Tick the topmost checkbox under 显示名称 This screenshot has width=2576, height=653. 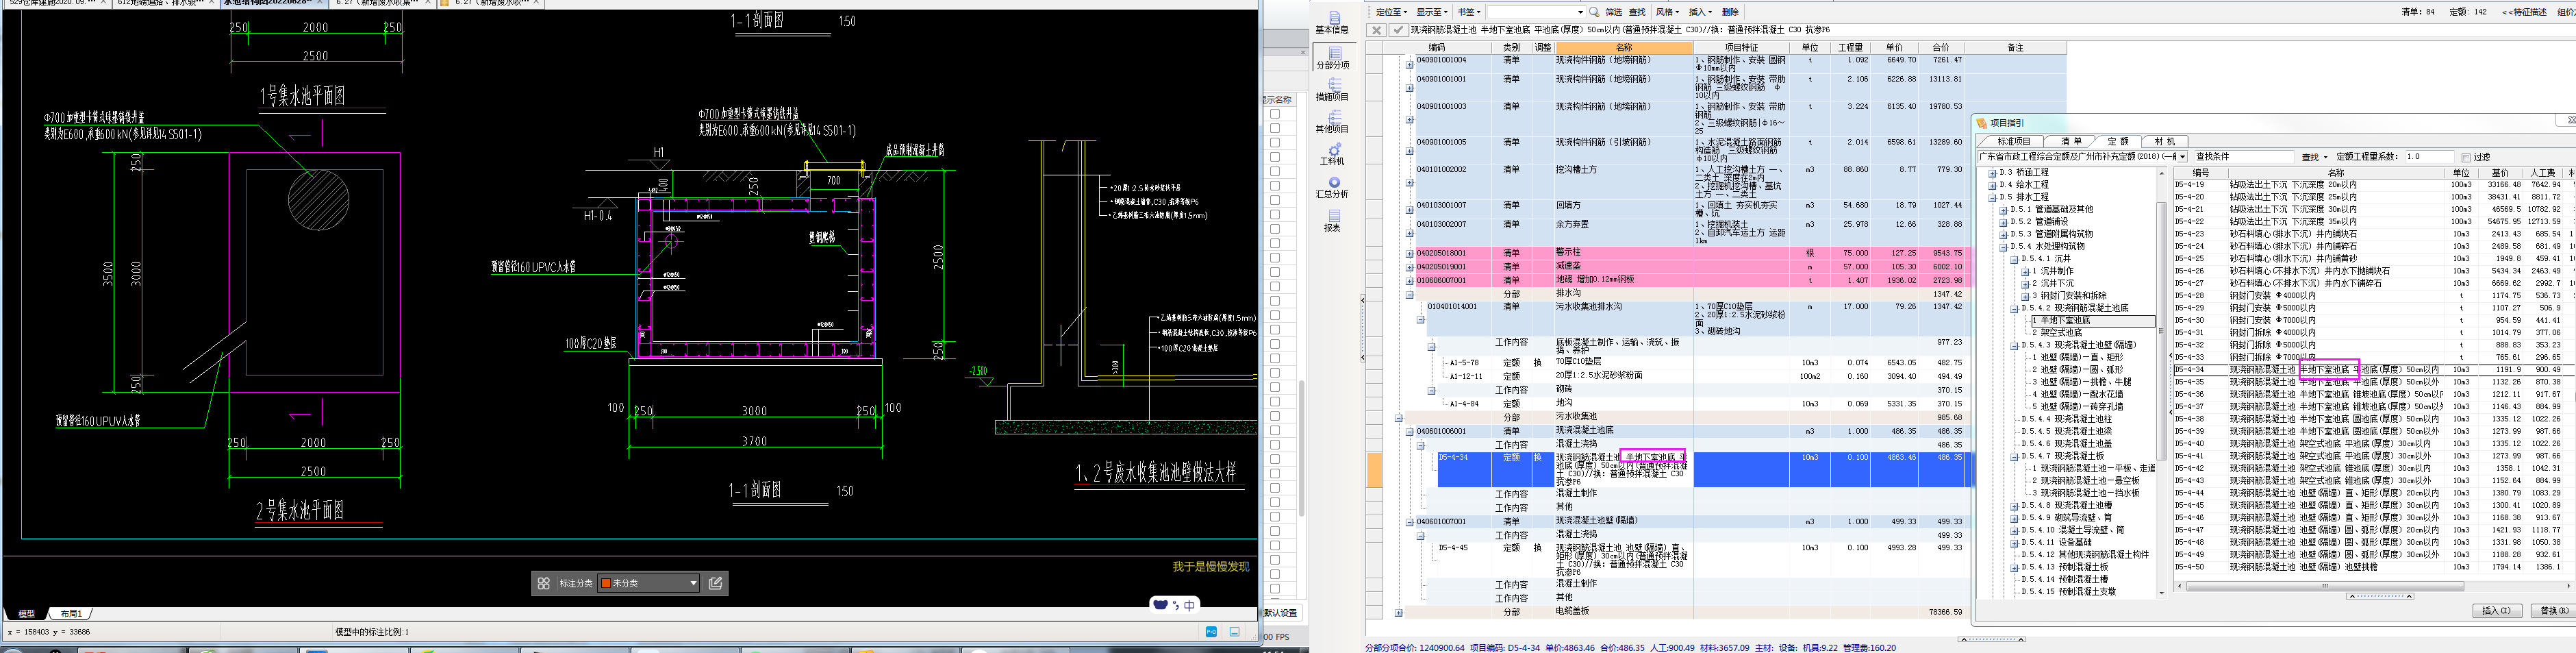point(1275,114)
